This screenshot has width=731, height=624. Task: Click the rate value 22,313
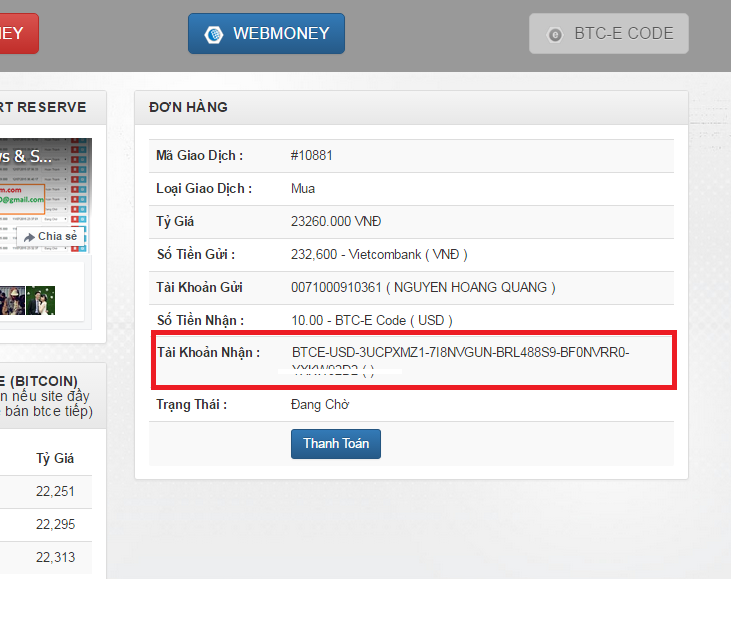pyautogui.click(x=55, y=557)
